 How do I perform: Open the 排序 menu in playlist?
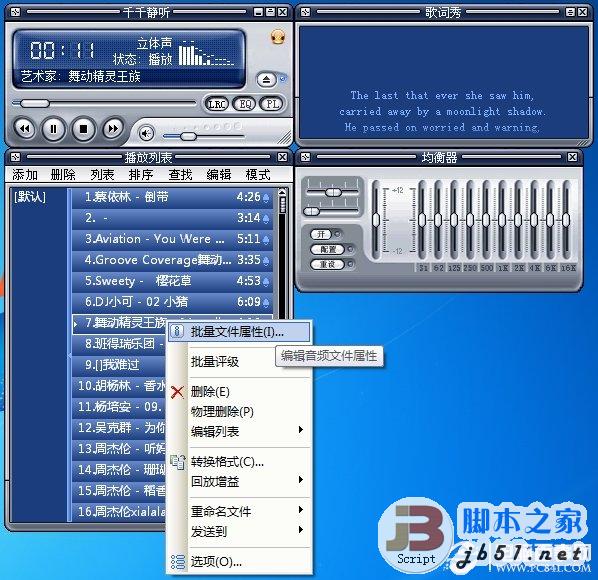141,175
